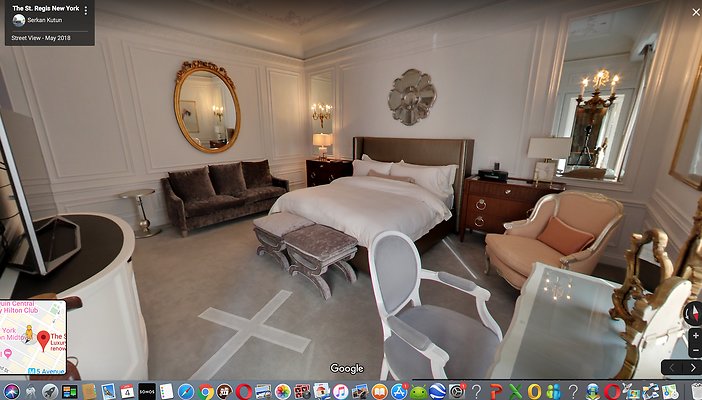Viewport: 702px width, 400px height.
Task: Launch Google Chrome from the dock
Action: pyautogui.click(x=206, y=391)
